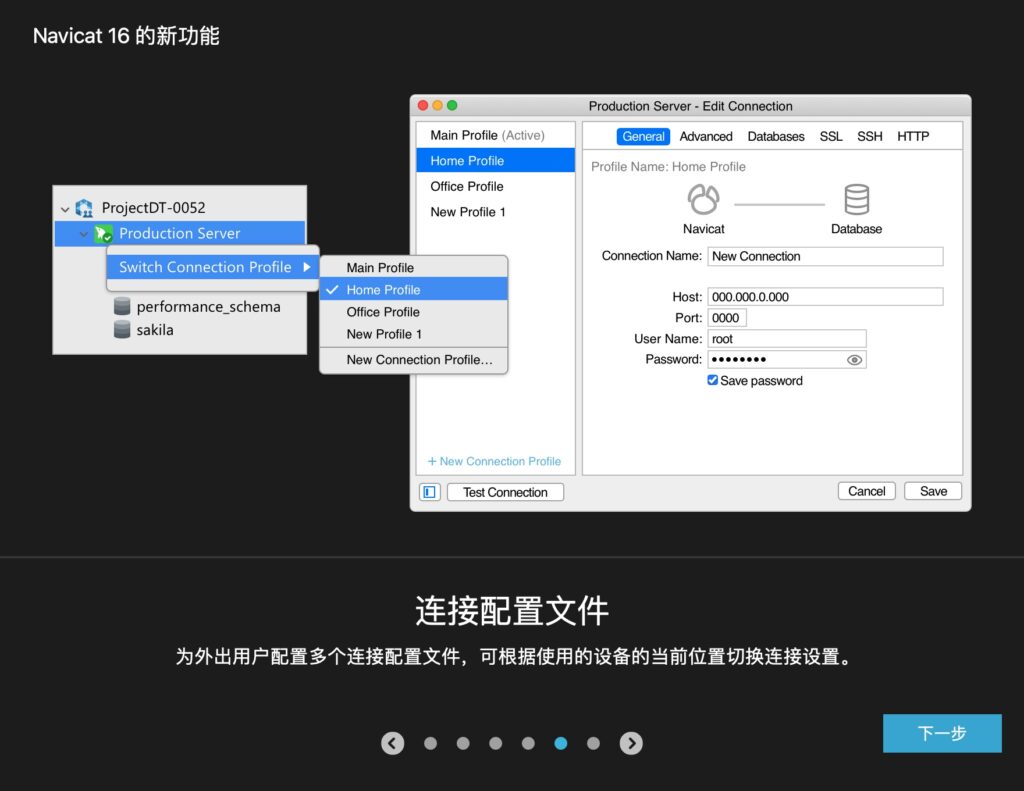Open the Advanced tab in Edit Connection

point(706,136)
